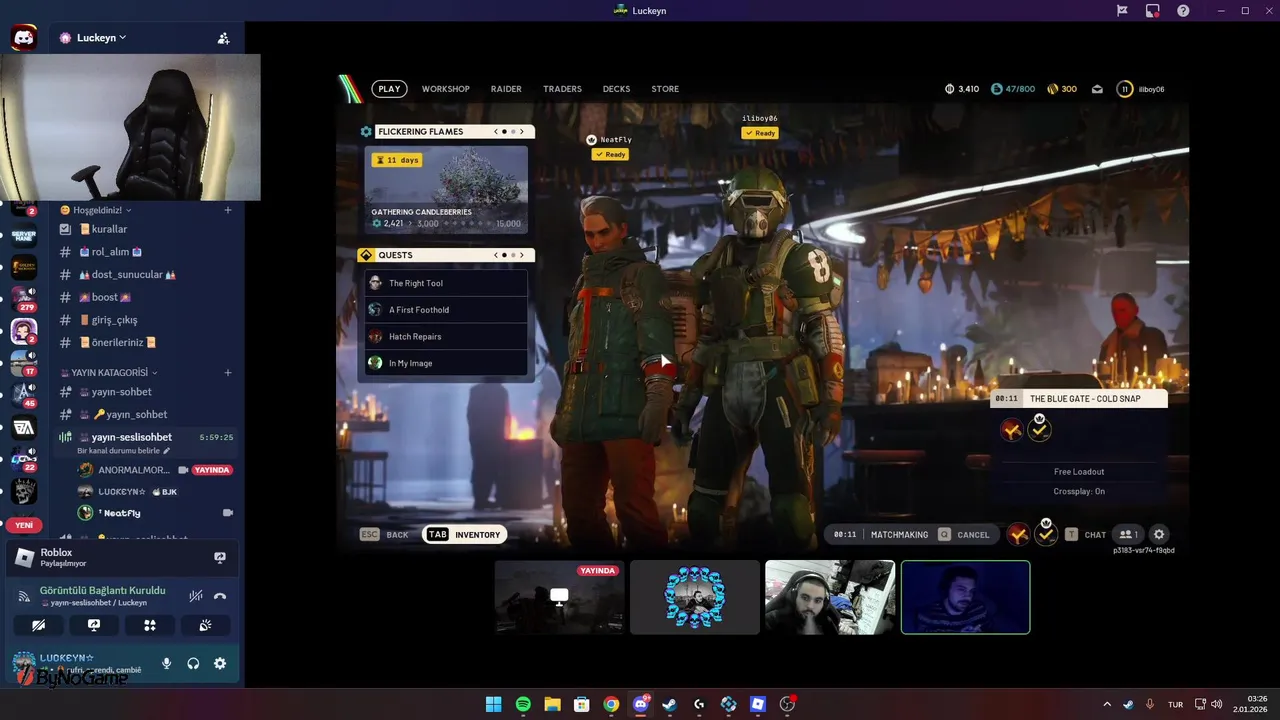The height and width of the screenshot is (720, 1280).
Task: Go to next Flickering Flames page arrow
Action: coord(522,131)
